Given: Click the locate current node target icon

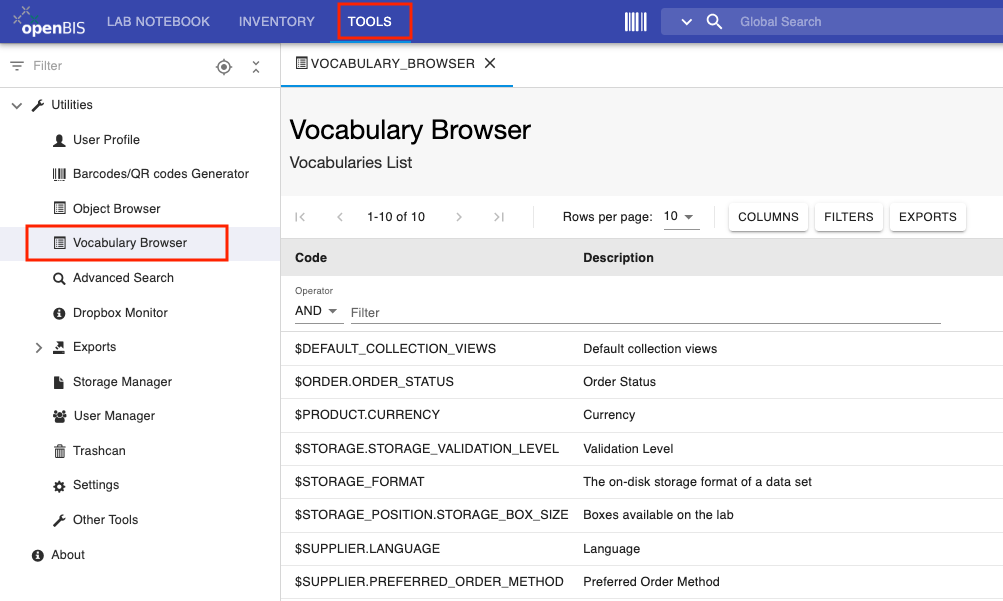Looking at the screenshot, I should tap(224, 66).
